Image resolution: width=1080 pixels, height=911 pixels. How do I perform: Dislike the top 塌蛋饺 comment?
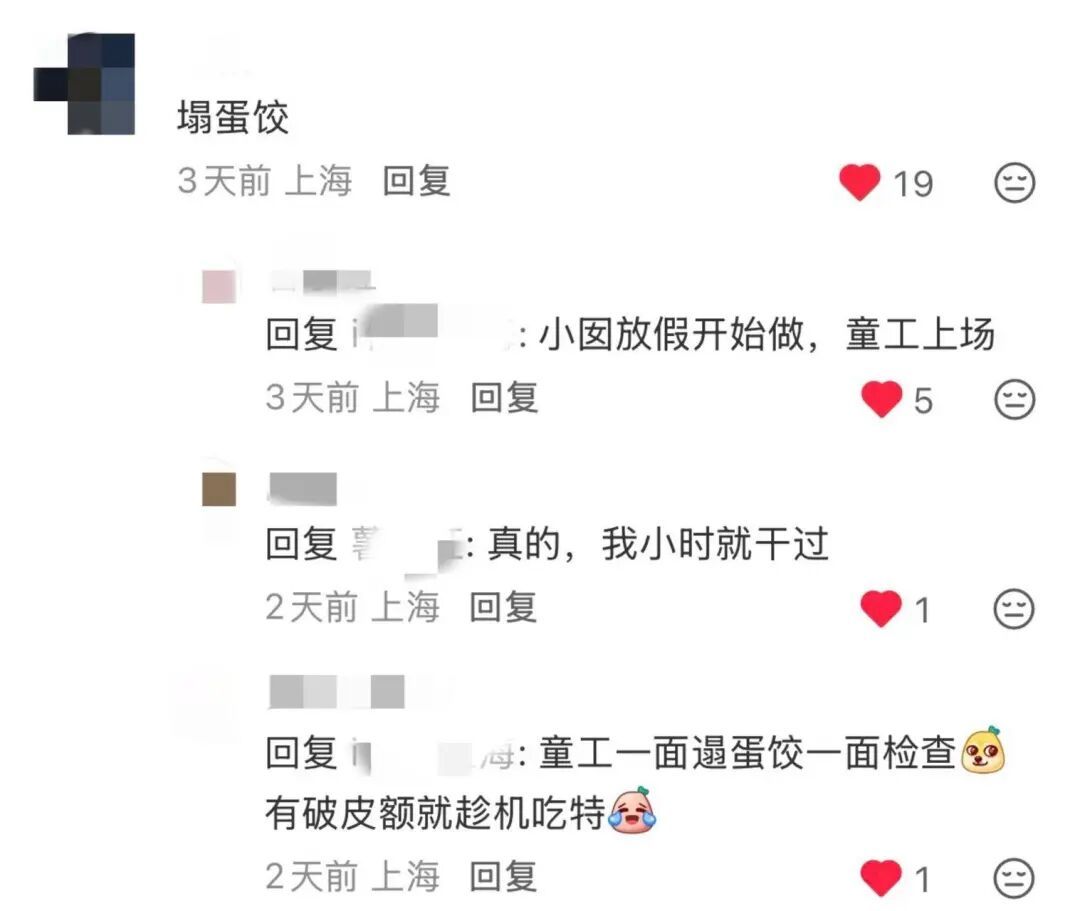pos(1015,182)
